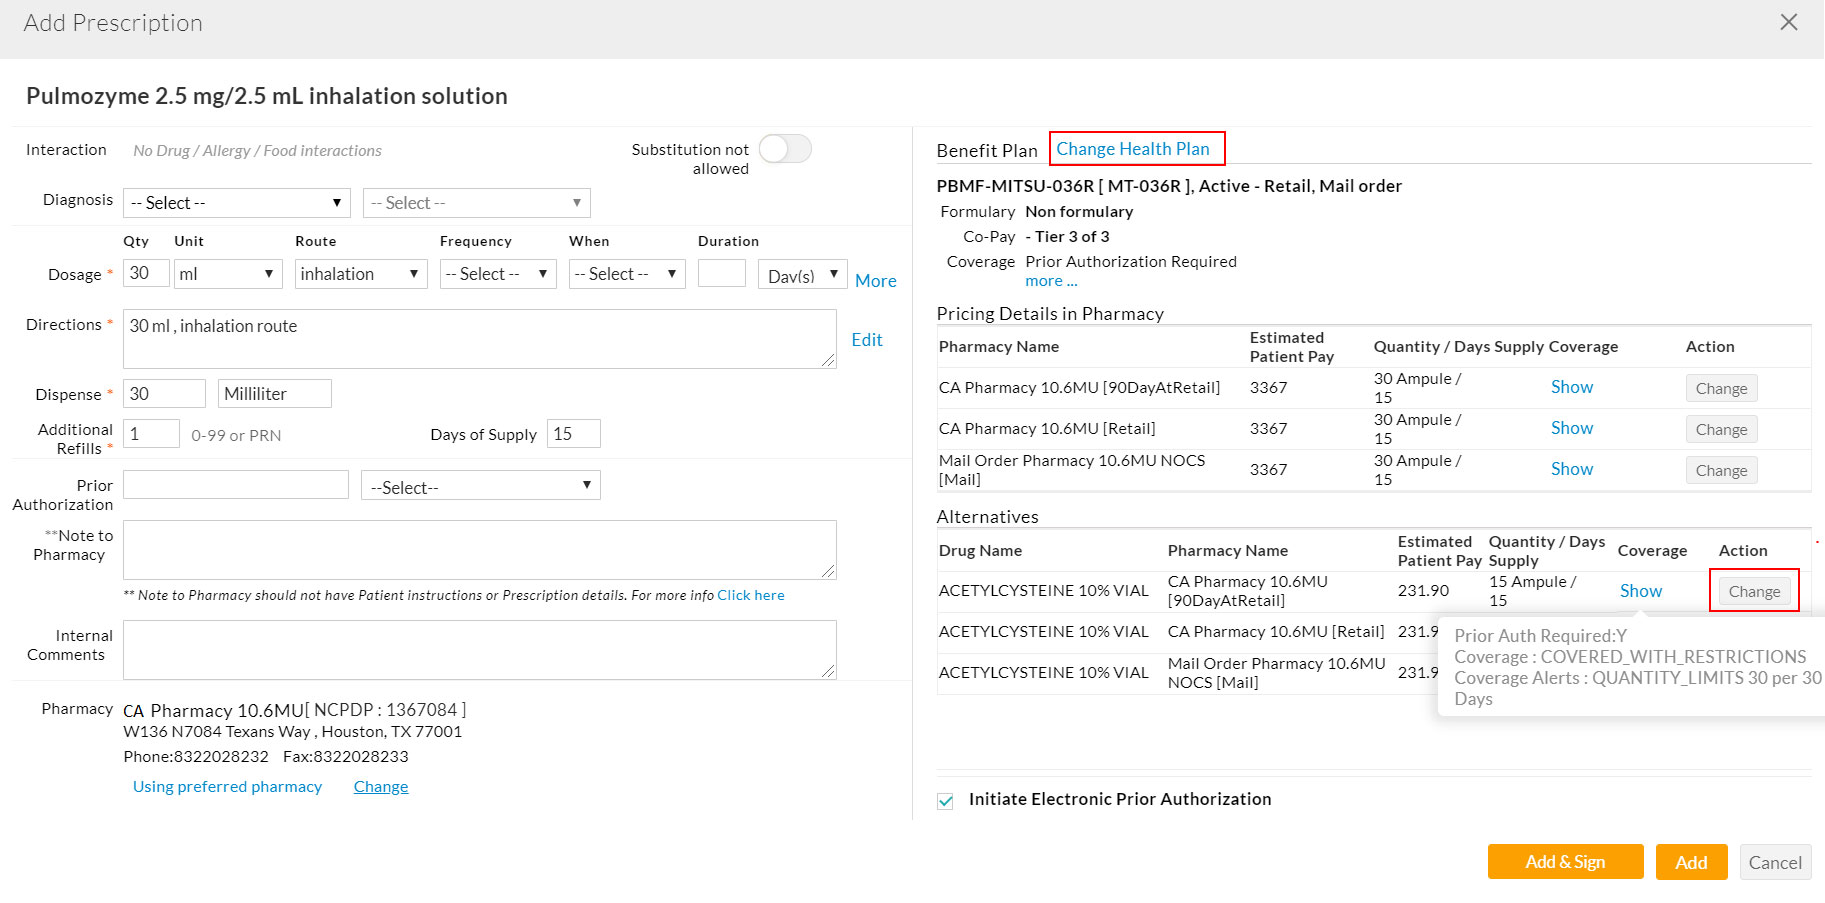Click the Add & Sign button
The height and width of the screenshot is (903, 1825).
(x=1565, y=862)
